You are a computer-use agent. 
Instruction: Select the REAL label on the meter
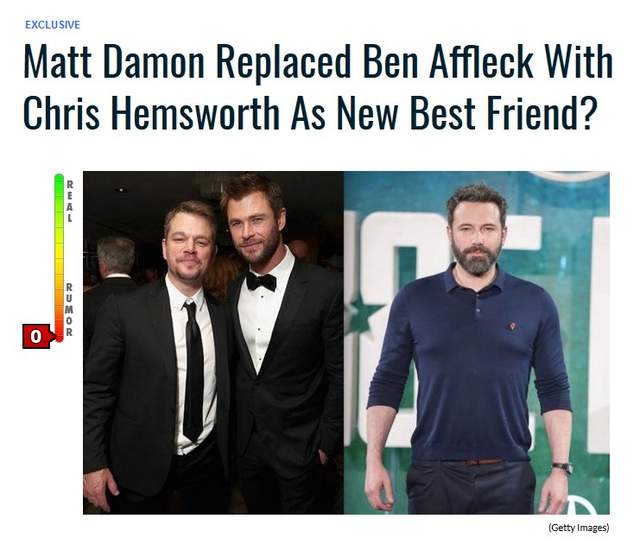tap(70, 201)
